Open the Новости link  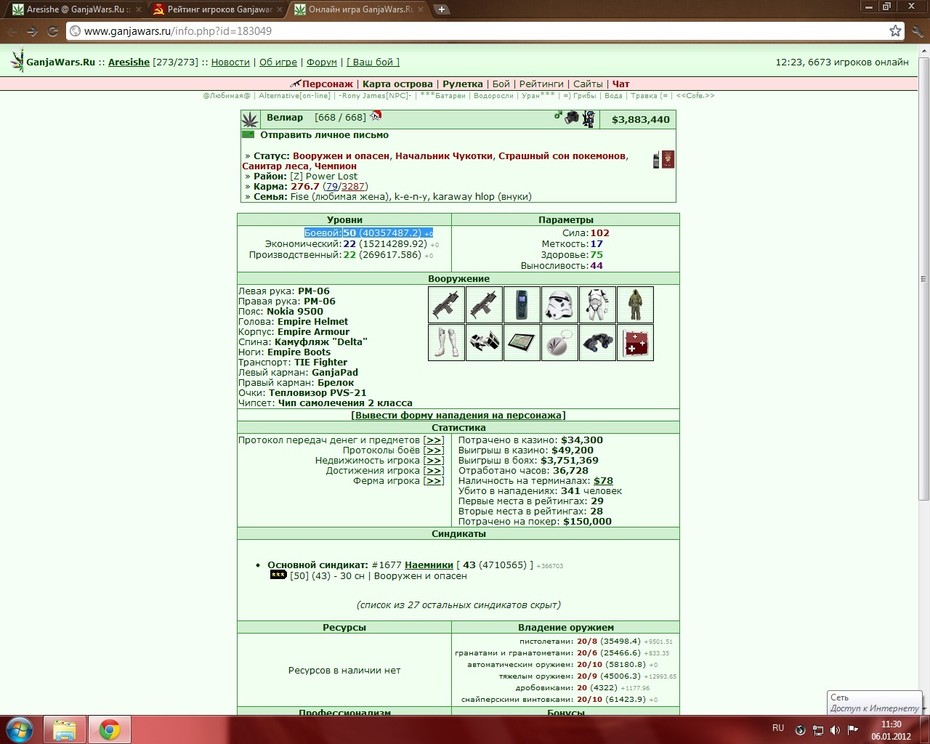pos(230,62)
